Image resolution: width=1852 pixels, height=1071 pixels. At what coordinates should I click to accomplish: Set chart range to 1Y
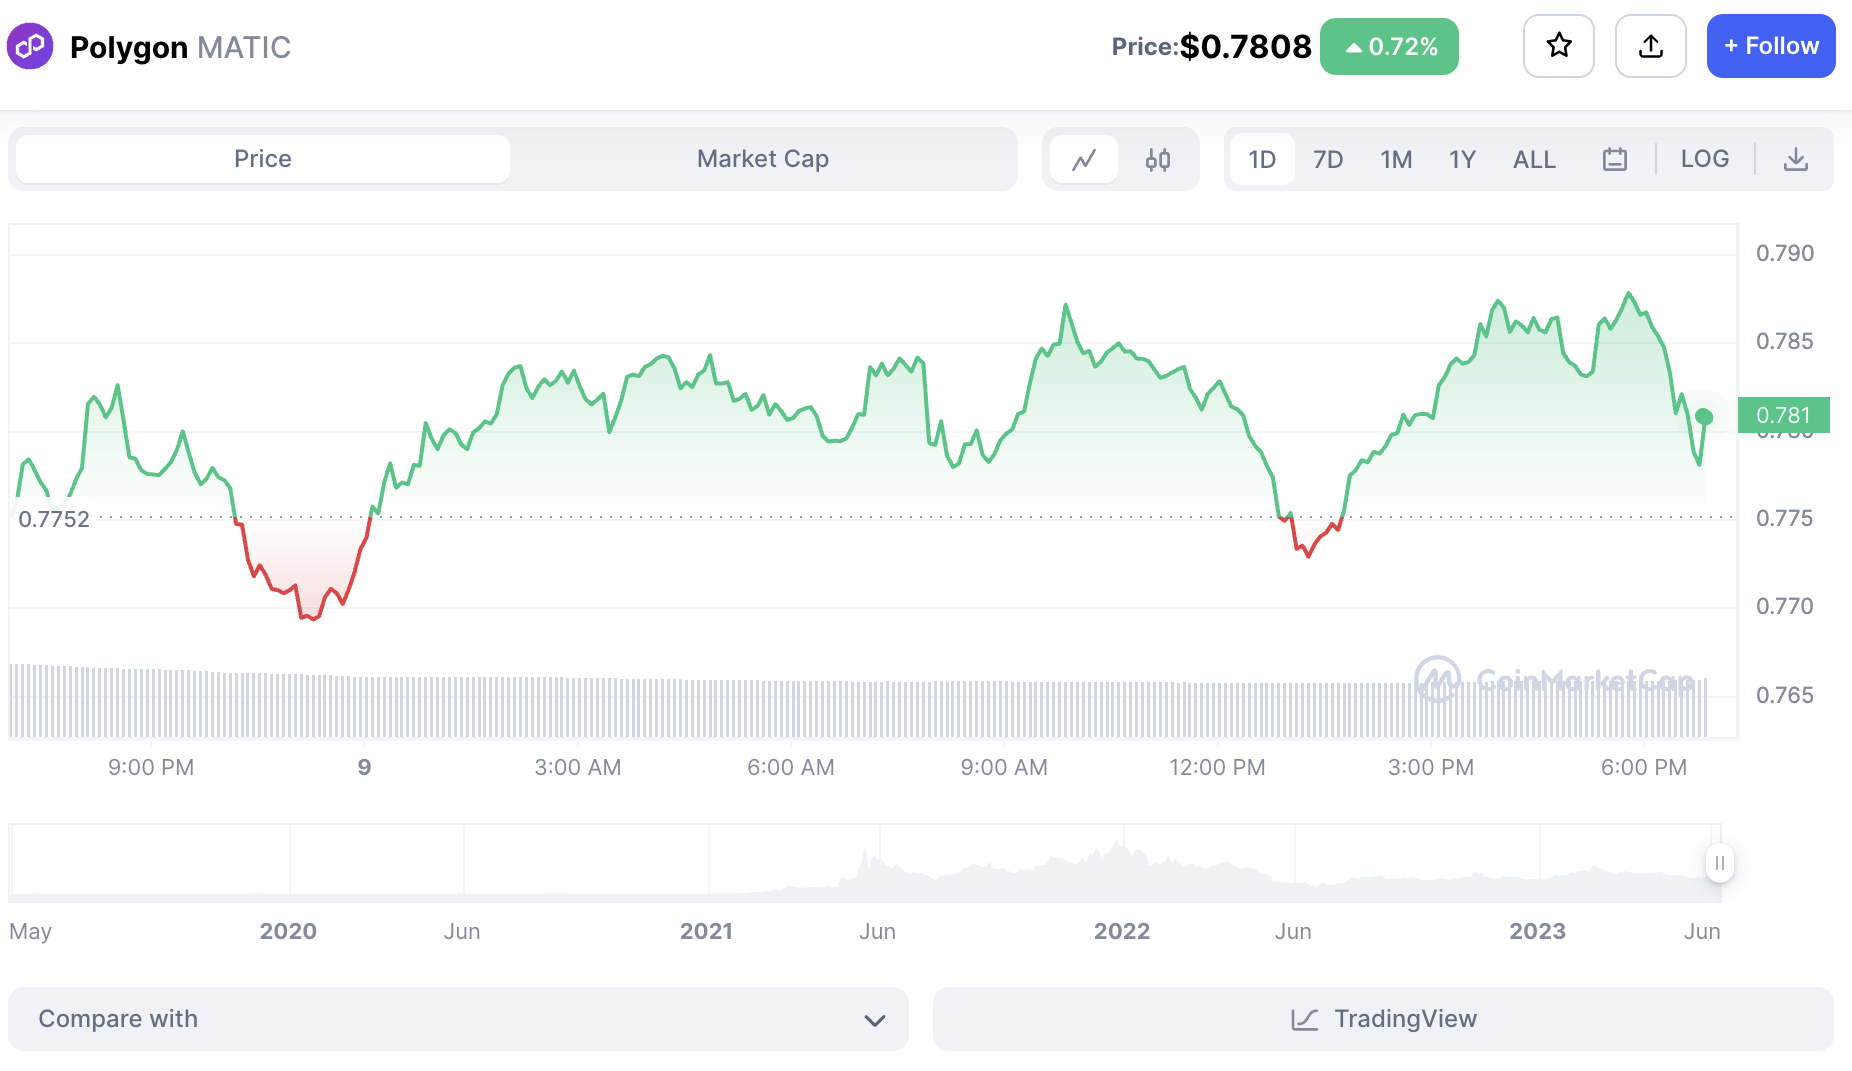coord(1462,159)
